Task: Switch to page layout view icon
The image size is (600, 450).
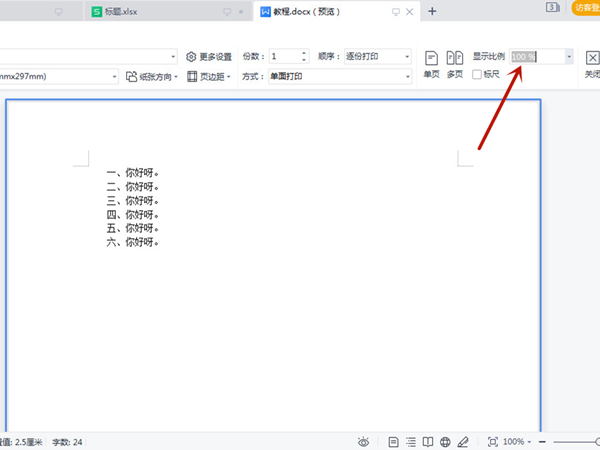Action: [394, 441]
